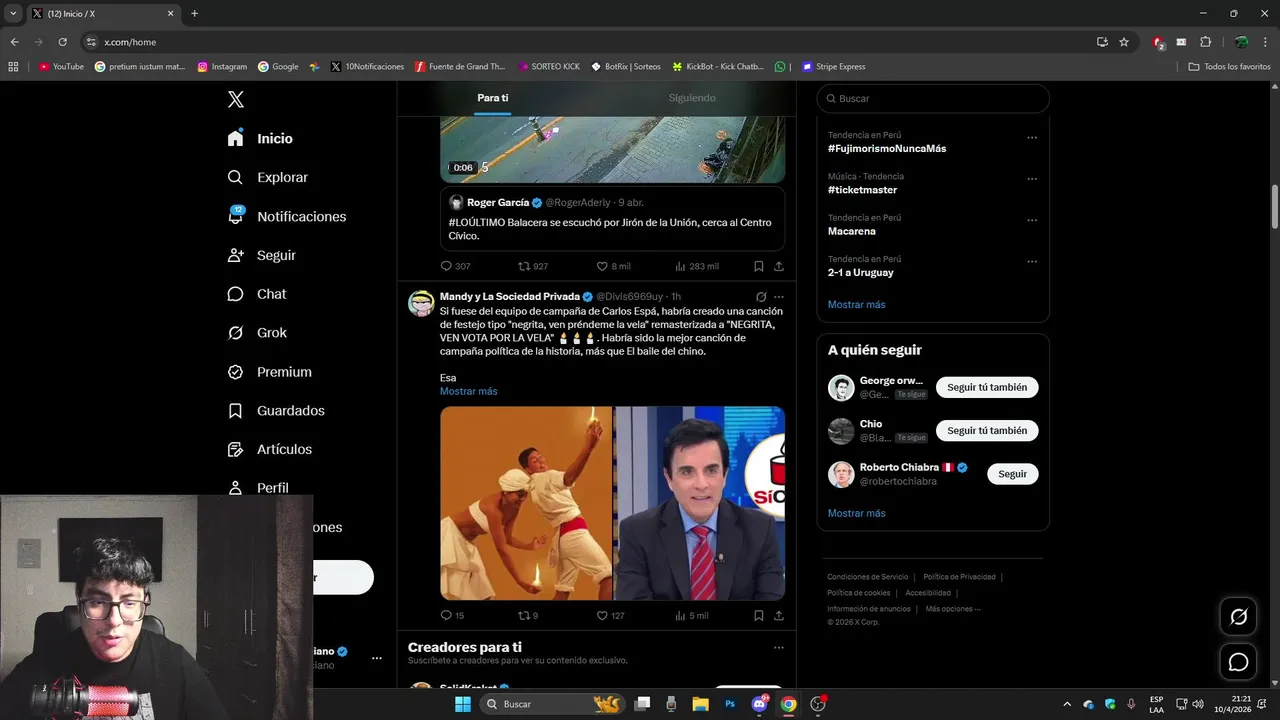The height and width of the screenshot is (720, 1280).
Task: Show more trends with Mostrar más
Action: tap(856, 304)
